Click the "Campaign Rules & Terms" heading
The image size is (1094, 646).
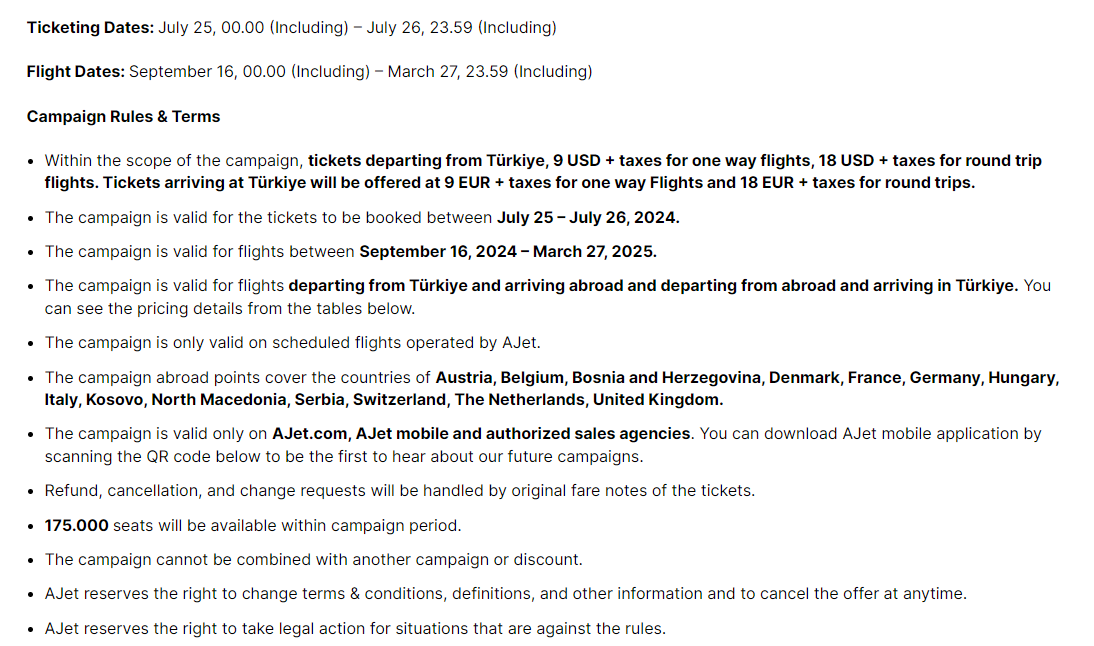click(x=123, y=117)
